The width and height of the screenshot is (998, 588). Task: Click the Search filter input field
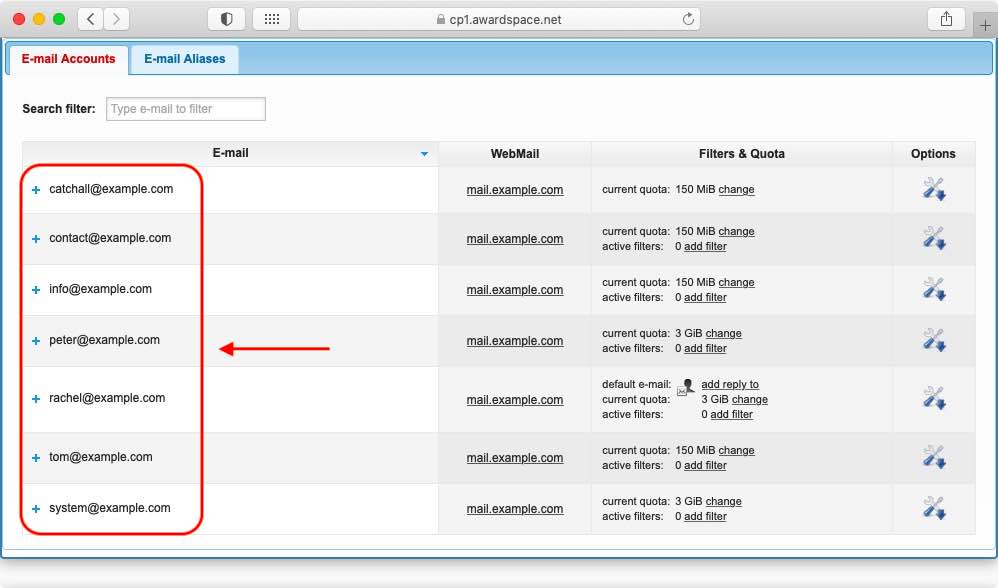185,108
